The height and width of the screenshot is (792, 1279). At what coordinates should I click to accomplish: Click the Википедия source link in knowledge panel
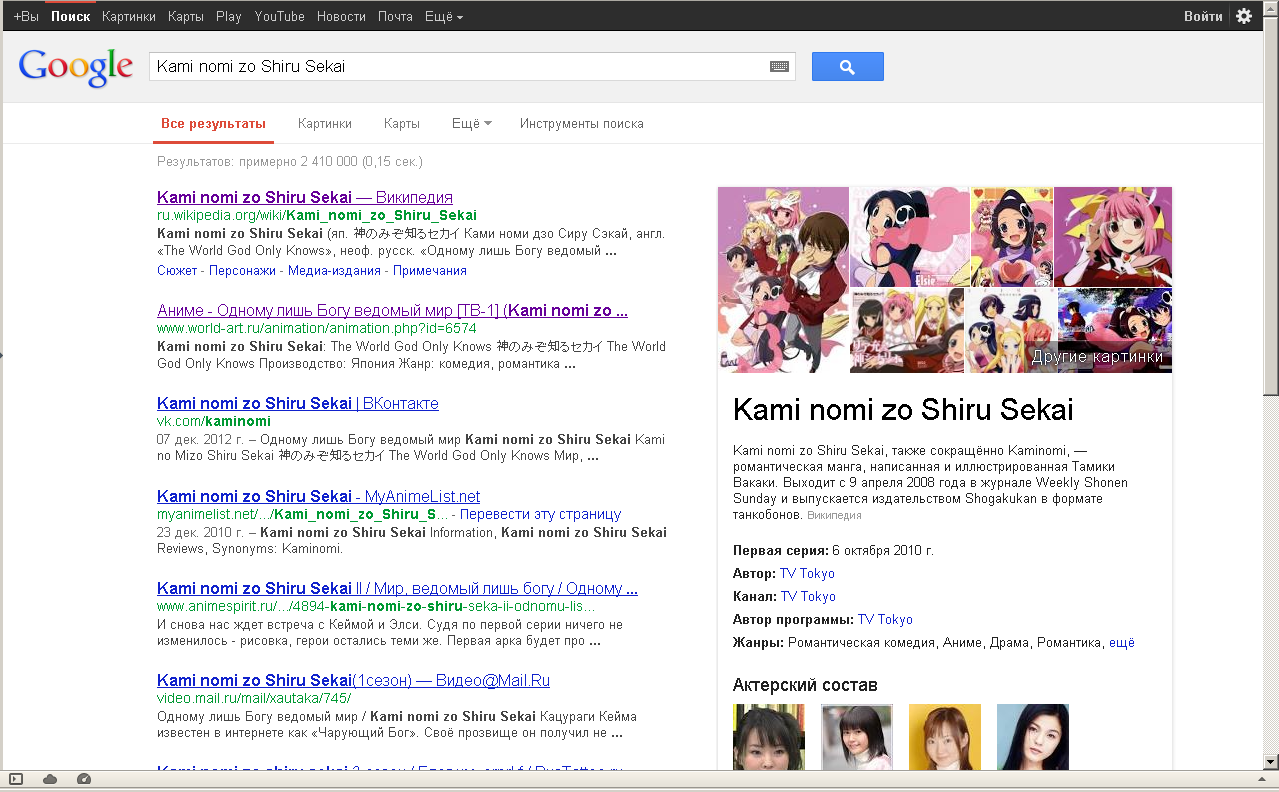834,516
